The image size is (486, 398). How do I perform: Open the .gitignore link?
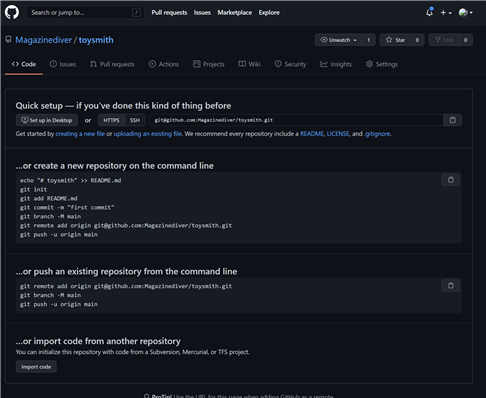click(377, 134)
